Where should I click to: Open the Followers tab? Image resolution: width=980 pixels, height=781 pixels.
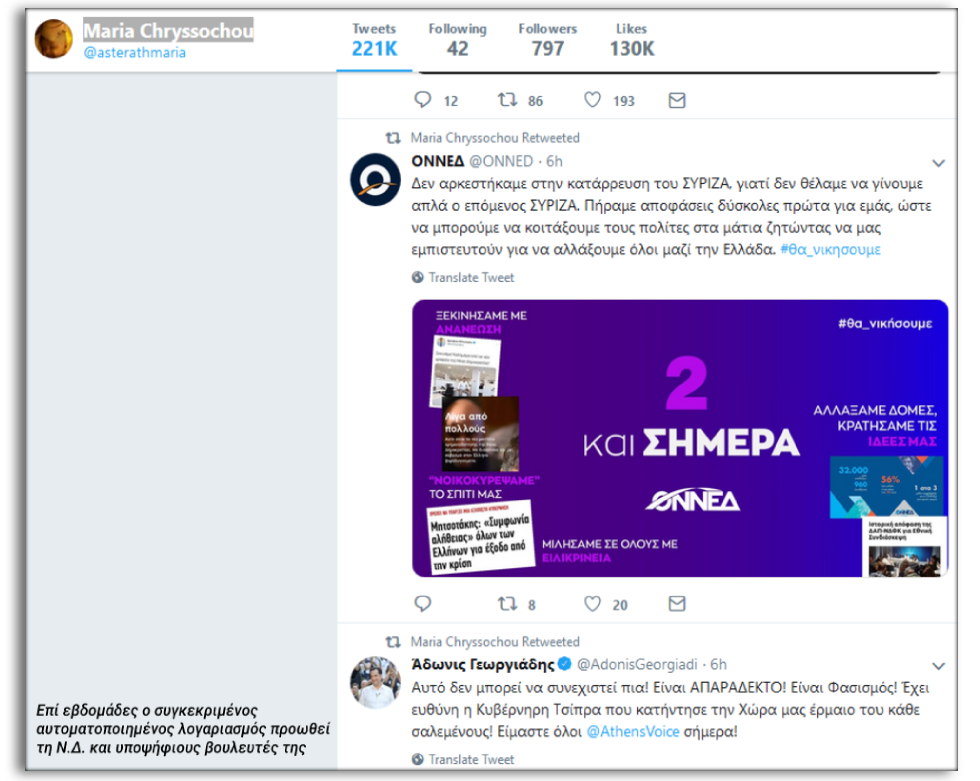pos(548,40)
